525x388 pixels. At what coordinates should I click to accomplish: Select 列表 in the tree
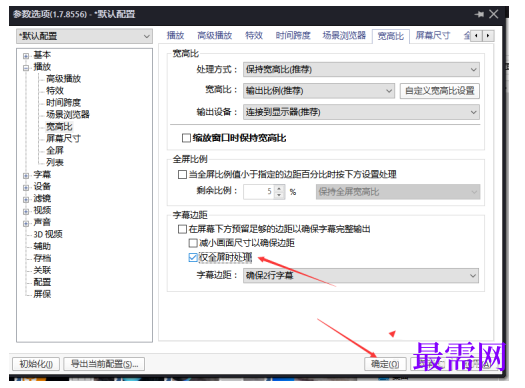[55, 162]
